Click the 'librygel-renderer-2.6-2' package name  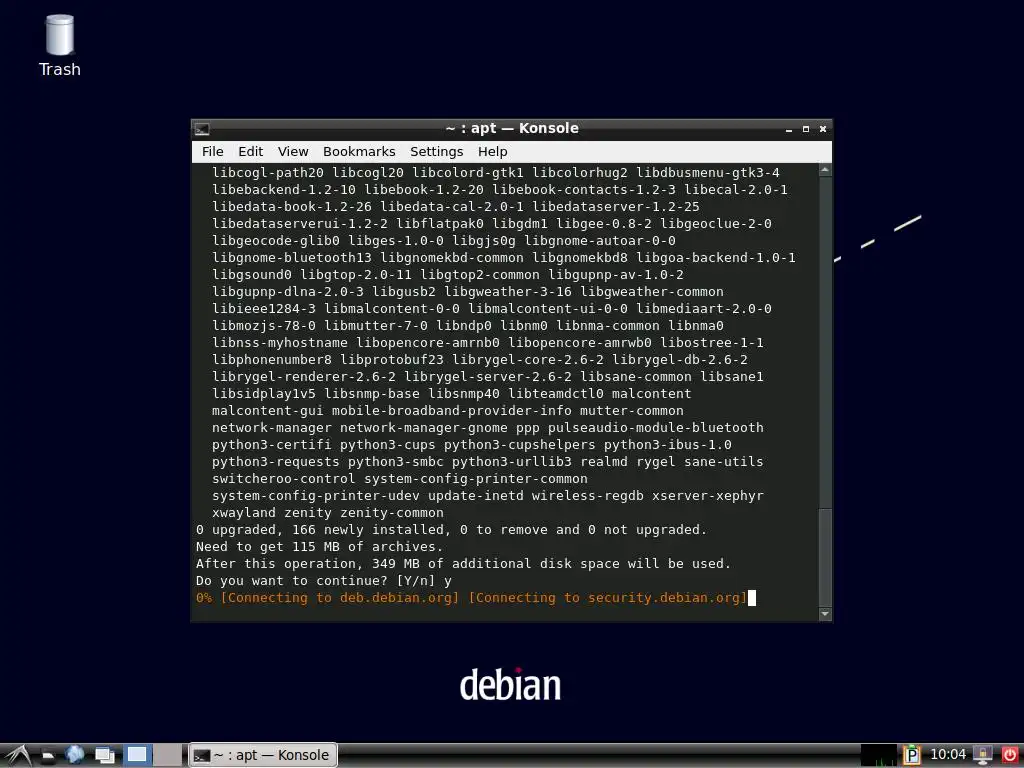(x=304, y=377)
